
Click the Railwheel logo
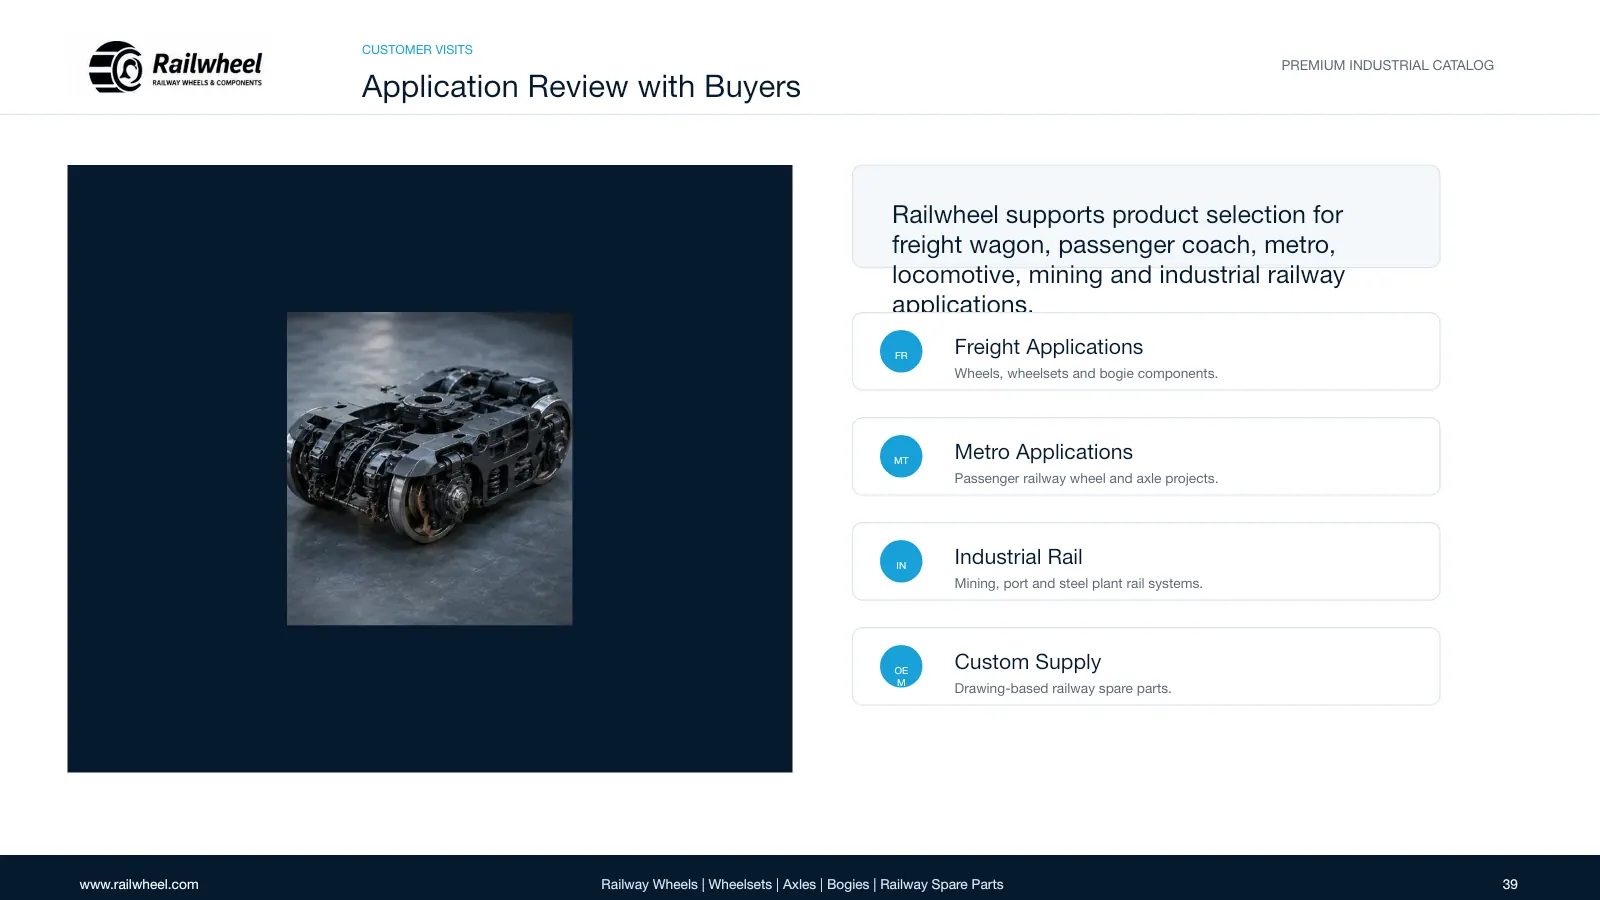(x=176, y=67)
